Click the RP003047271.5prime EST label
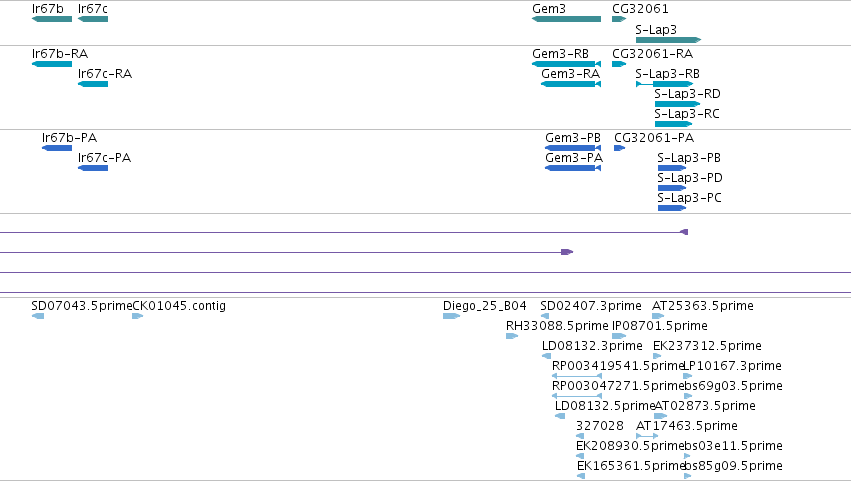Screen dimensions: 851x481 click(618, 387)
